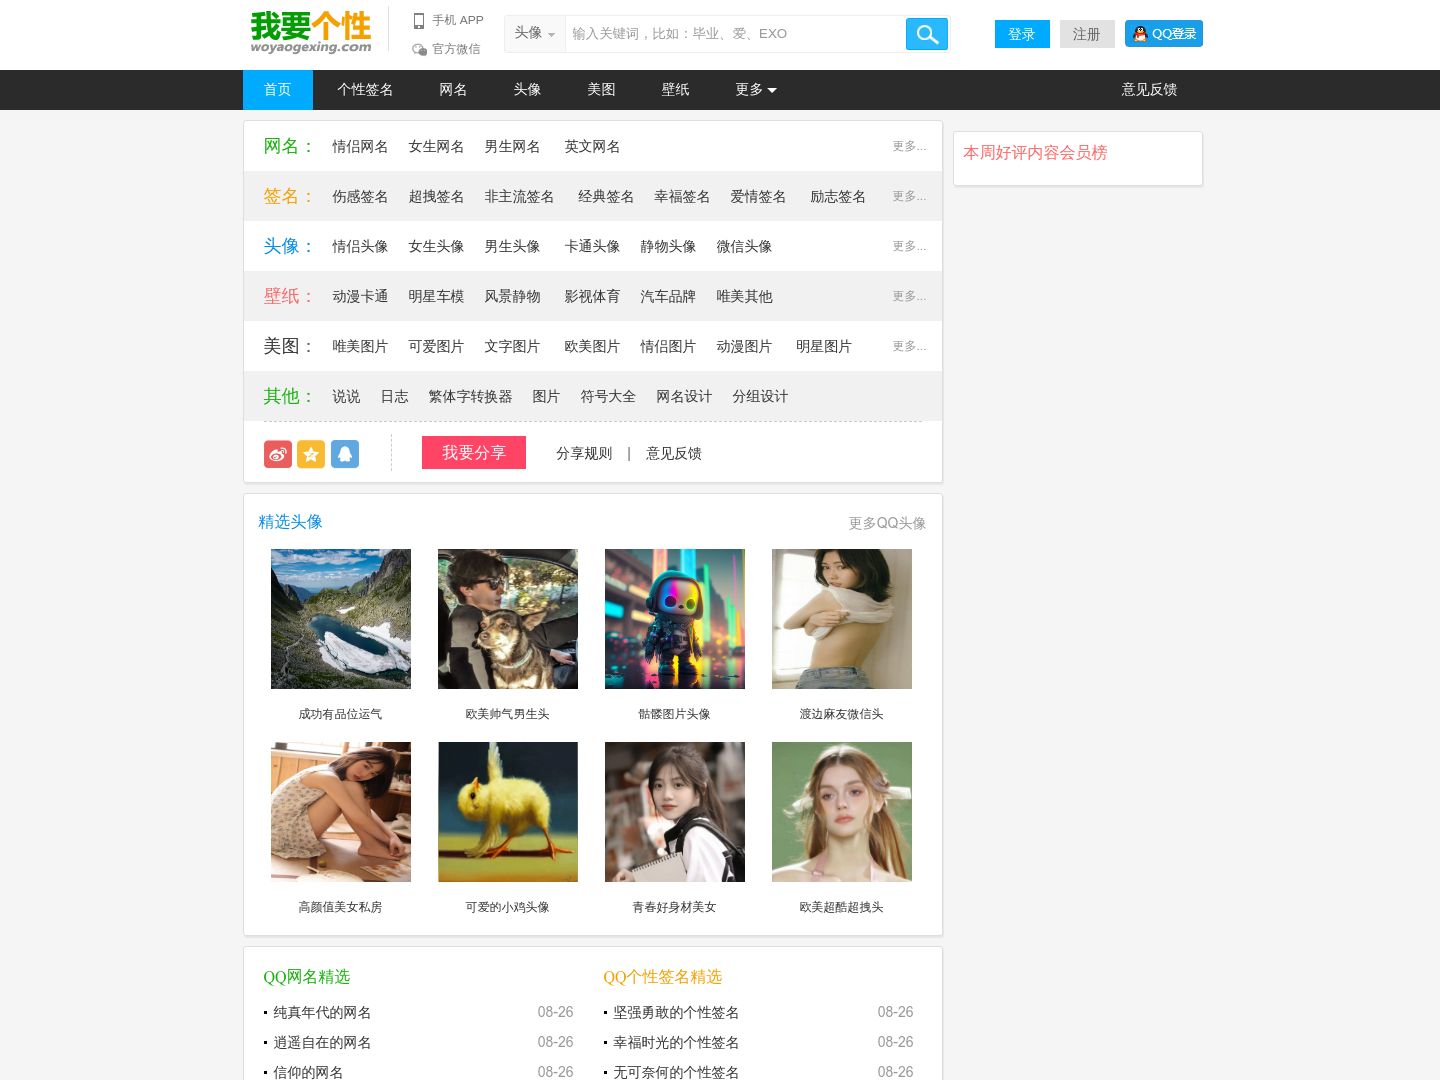
Task: Click the blue QQ bell share icon
Action: point(345,454)
